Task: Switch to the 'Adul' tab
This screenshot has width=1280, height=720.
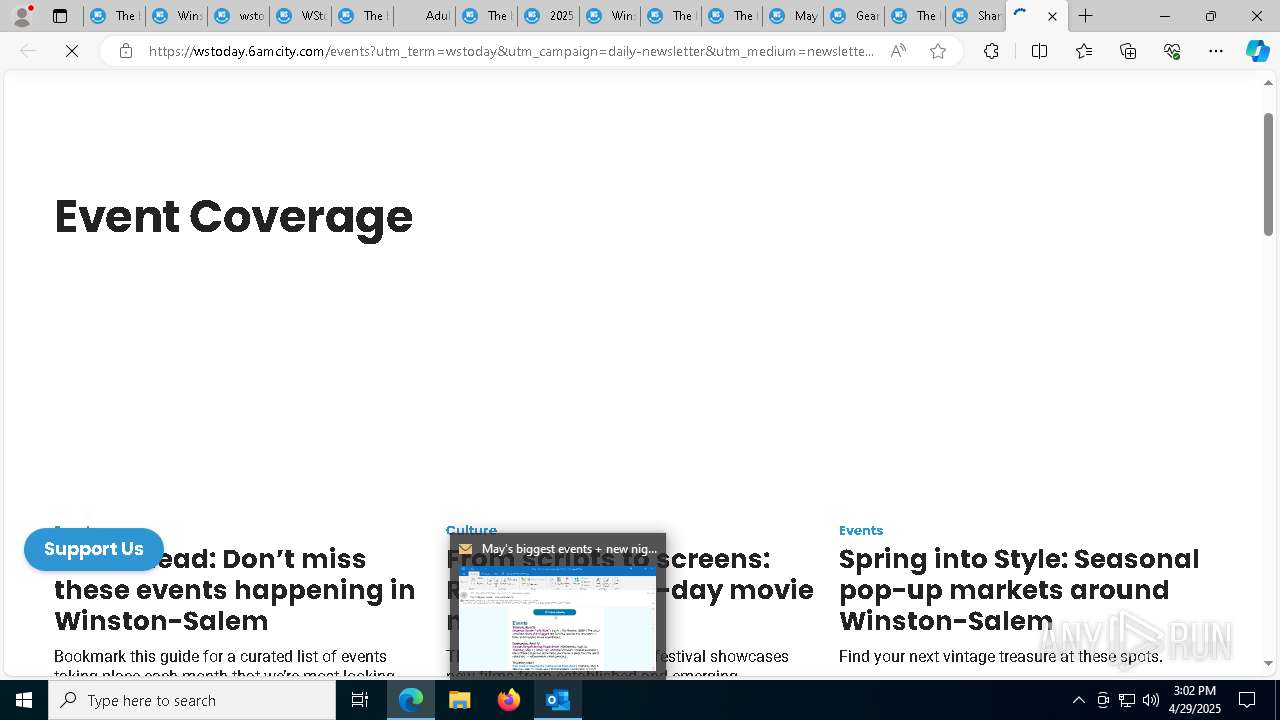Action: [x=424, y=16]
